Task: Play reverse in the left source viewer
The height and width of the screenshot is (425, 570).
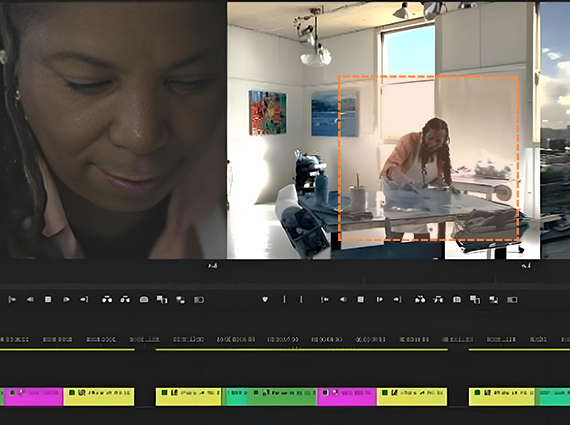Action: 30,299
